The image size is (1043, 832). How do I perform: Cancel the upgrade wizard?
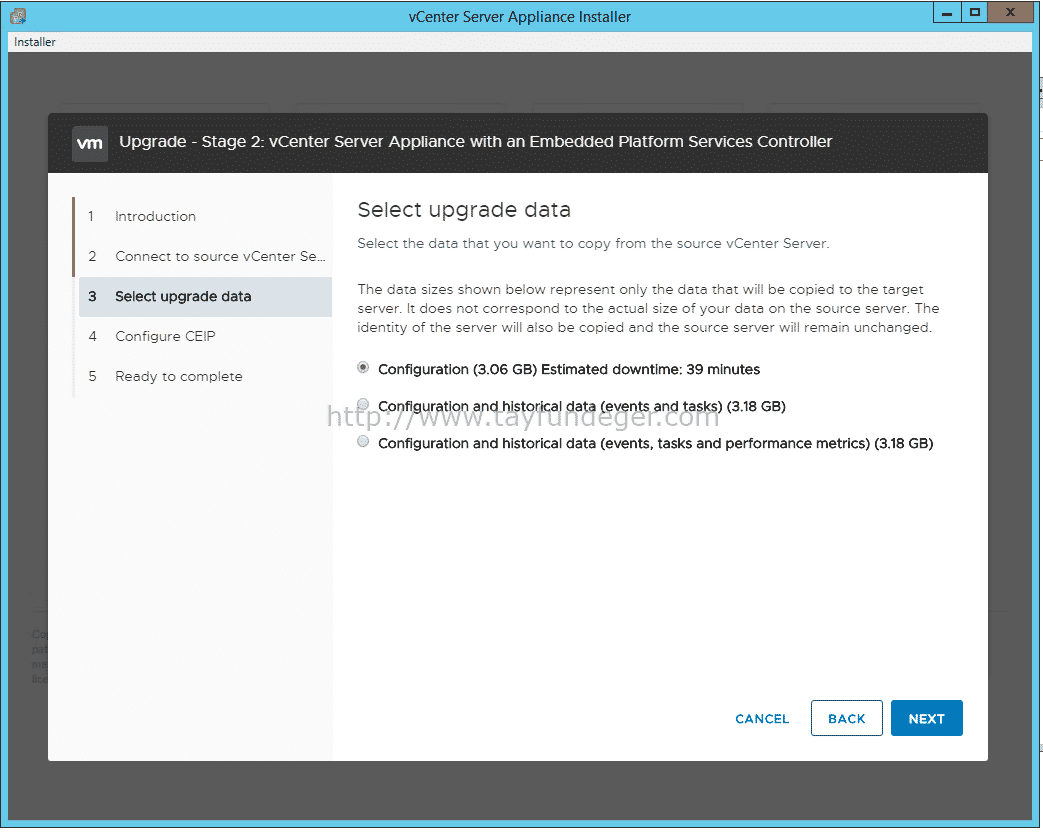(x=762, y=719)
